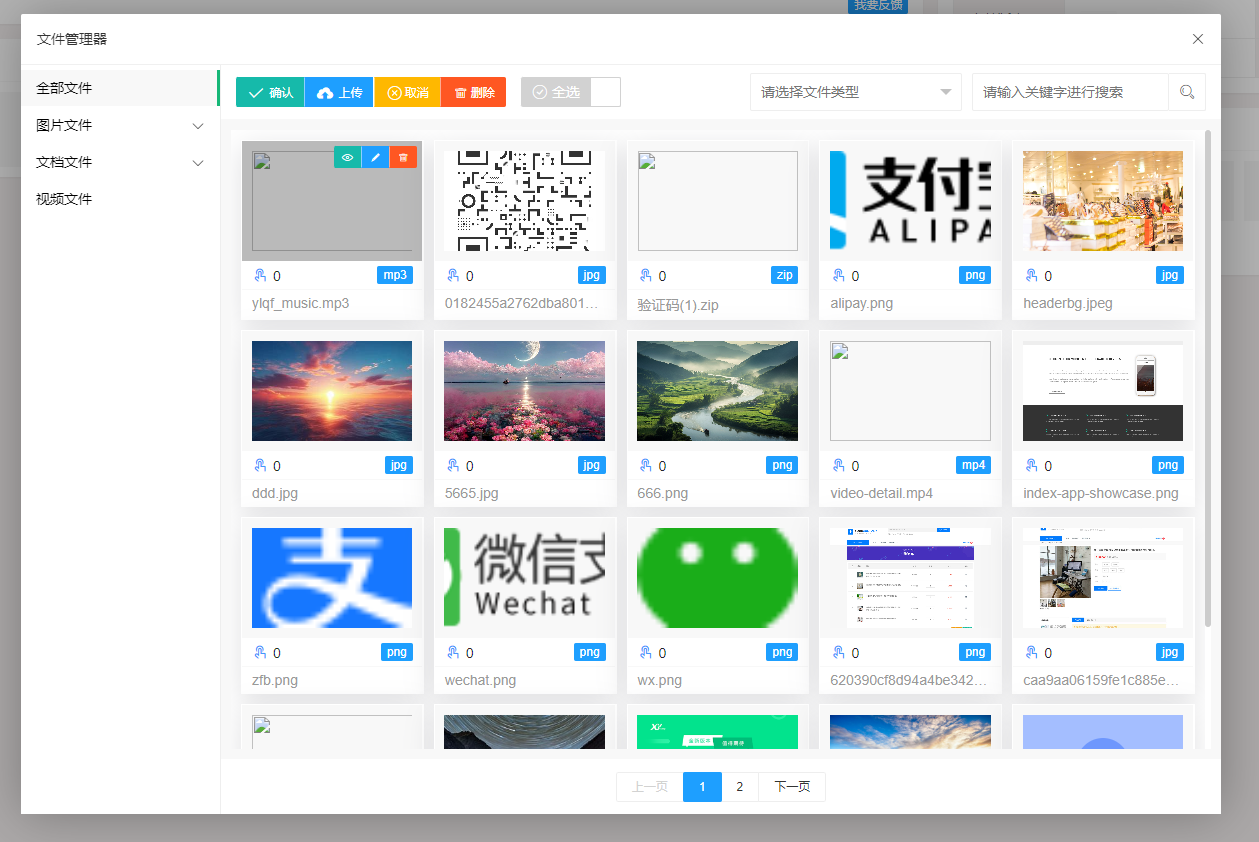
Task: Click the 确认 confirm button
Action: (x=270, y=92)
